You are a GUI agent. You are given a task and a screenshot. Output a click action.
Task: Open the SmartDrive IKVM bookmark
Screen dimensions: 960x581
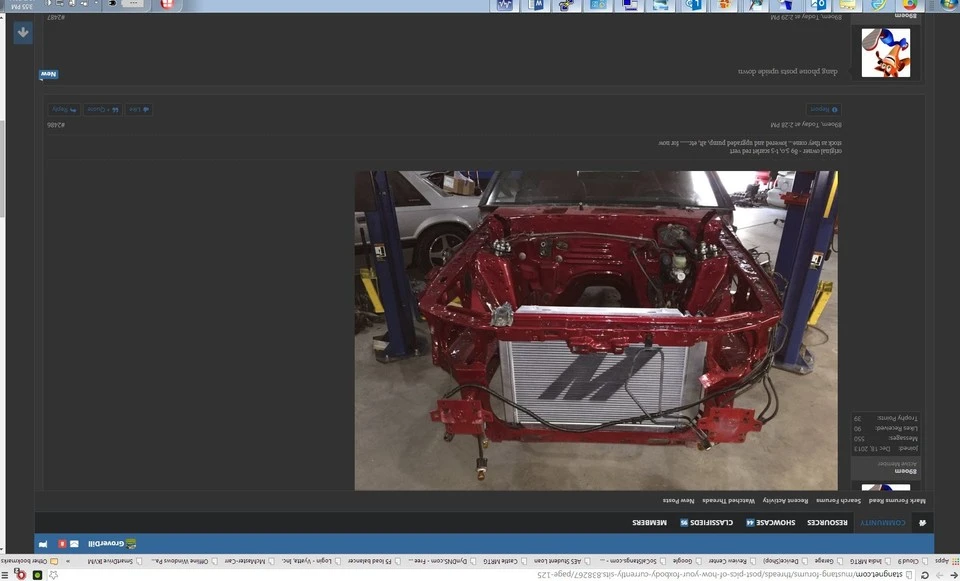114,561
